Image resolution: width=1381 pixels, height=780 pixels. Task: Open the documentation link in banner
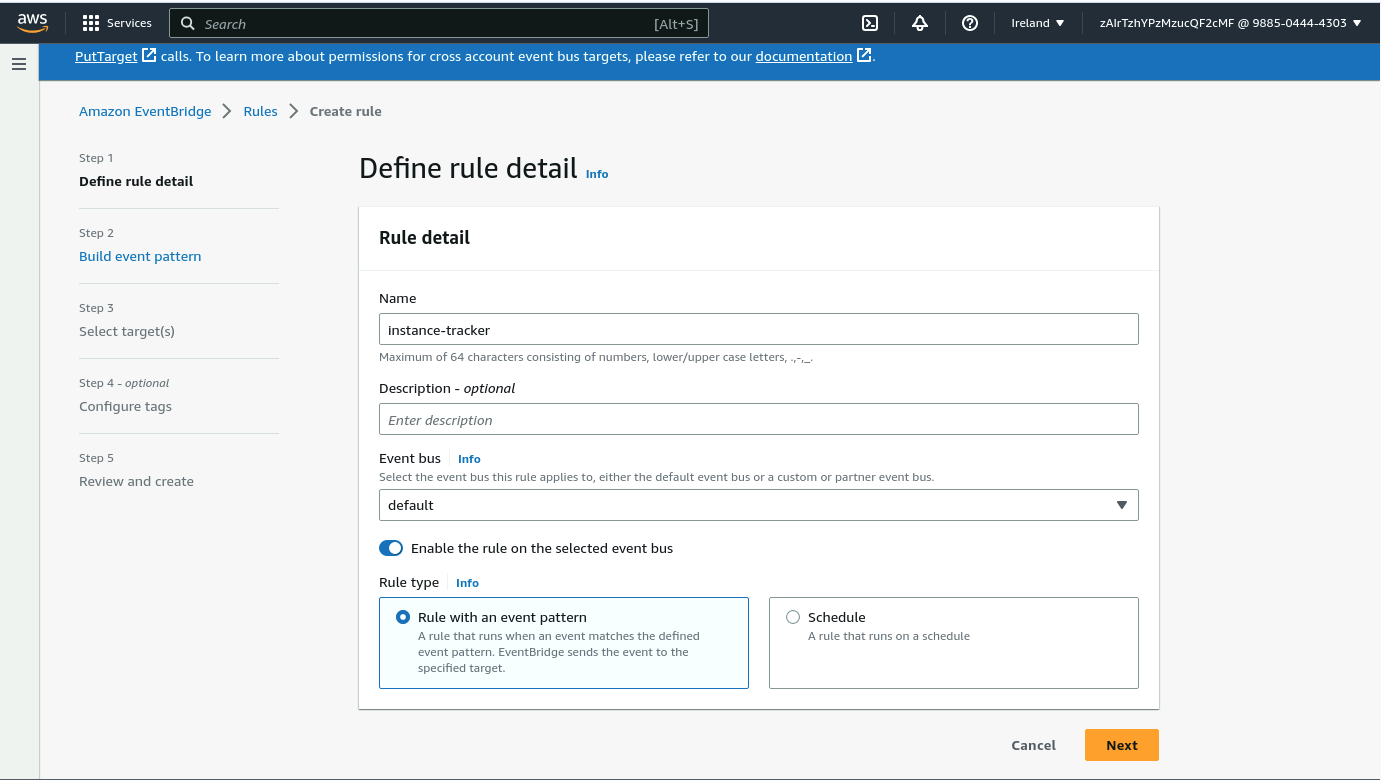click(803, 56)
